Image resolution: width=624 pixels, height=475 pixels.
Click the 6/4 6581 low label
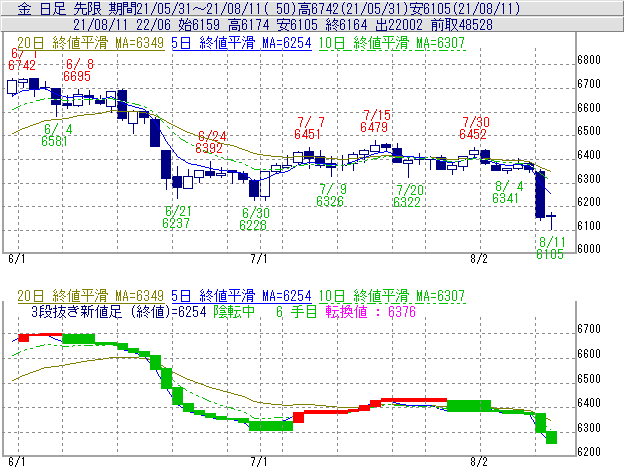pyautogui.click(x=55, y=135)
